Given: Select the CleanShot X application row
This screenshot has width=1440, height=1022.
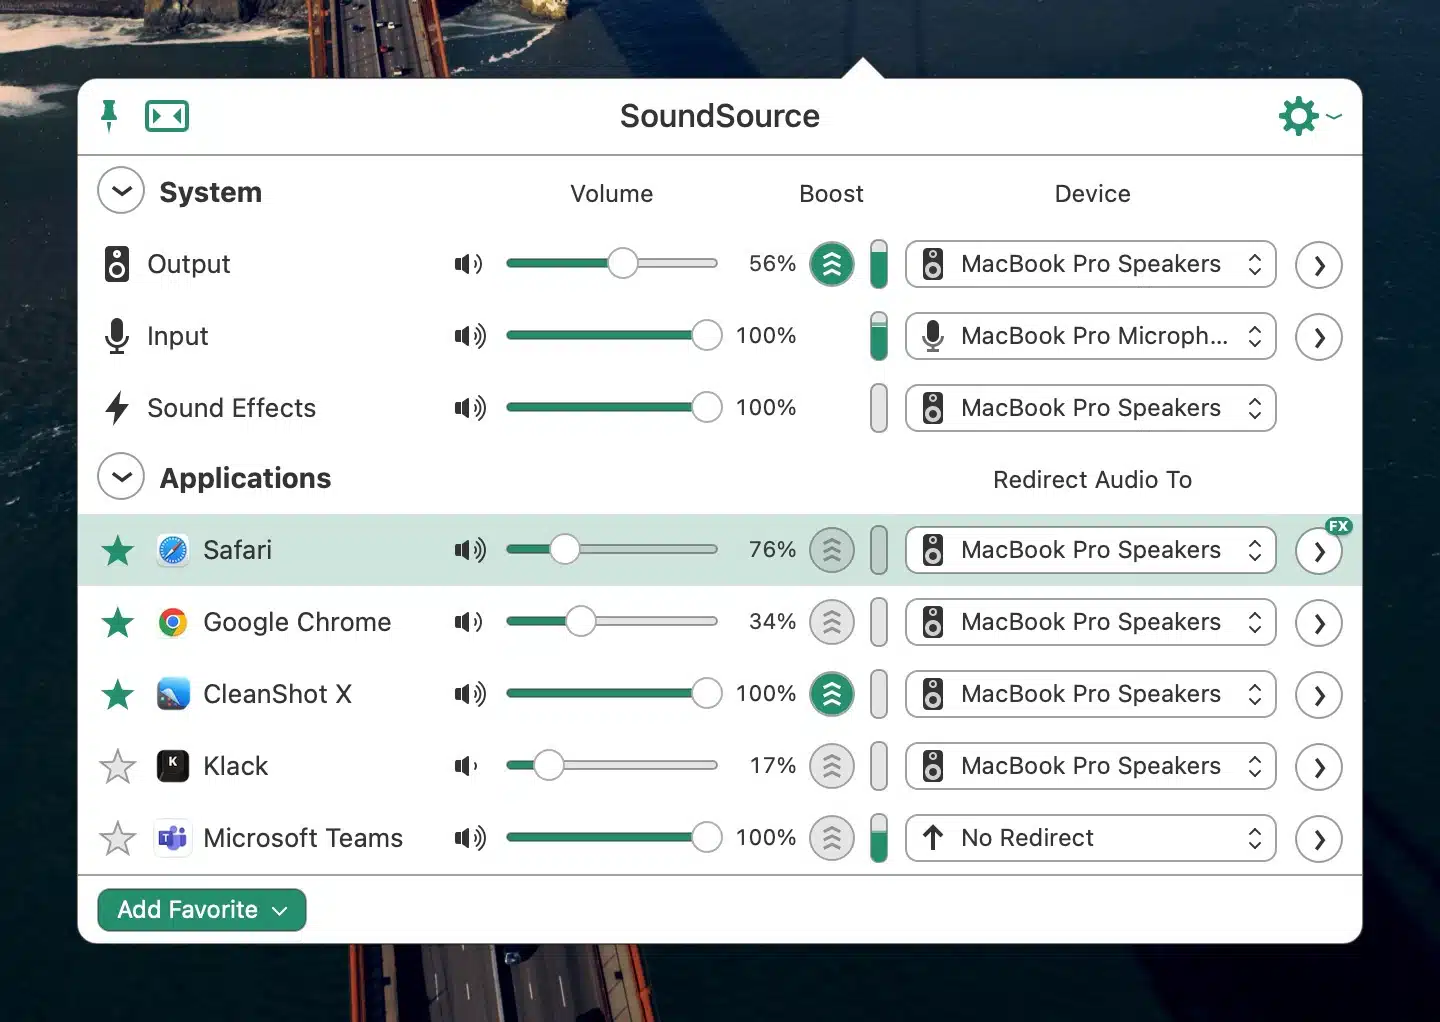Looking at the screenshot, I should click(277, 694).
